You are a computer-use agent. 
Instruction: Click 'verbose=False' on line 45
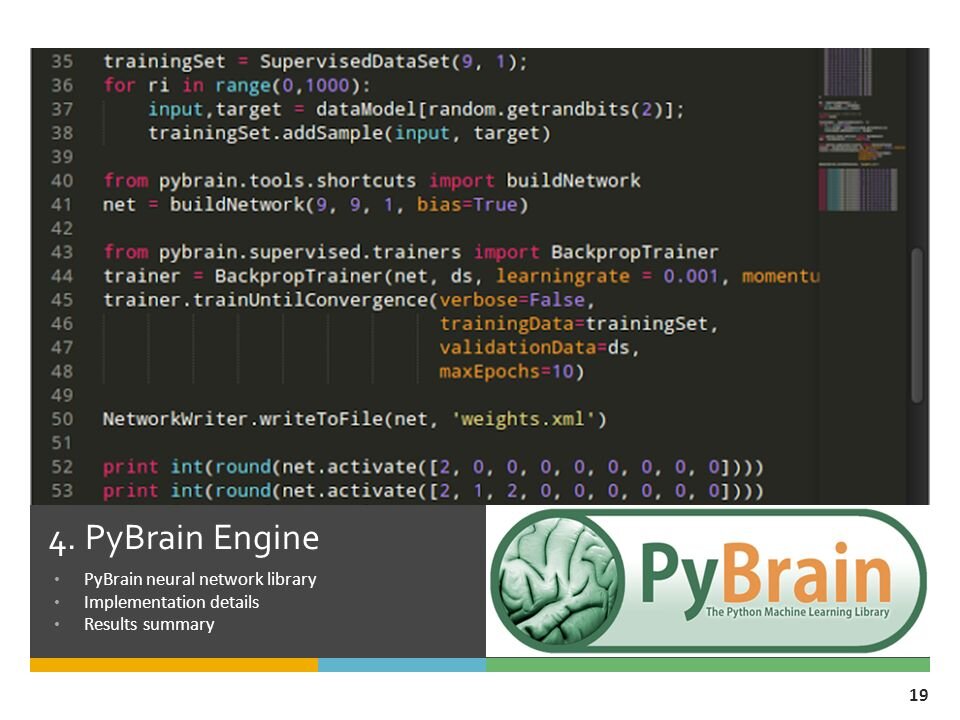(512, 301)
